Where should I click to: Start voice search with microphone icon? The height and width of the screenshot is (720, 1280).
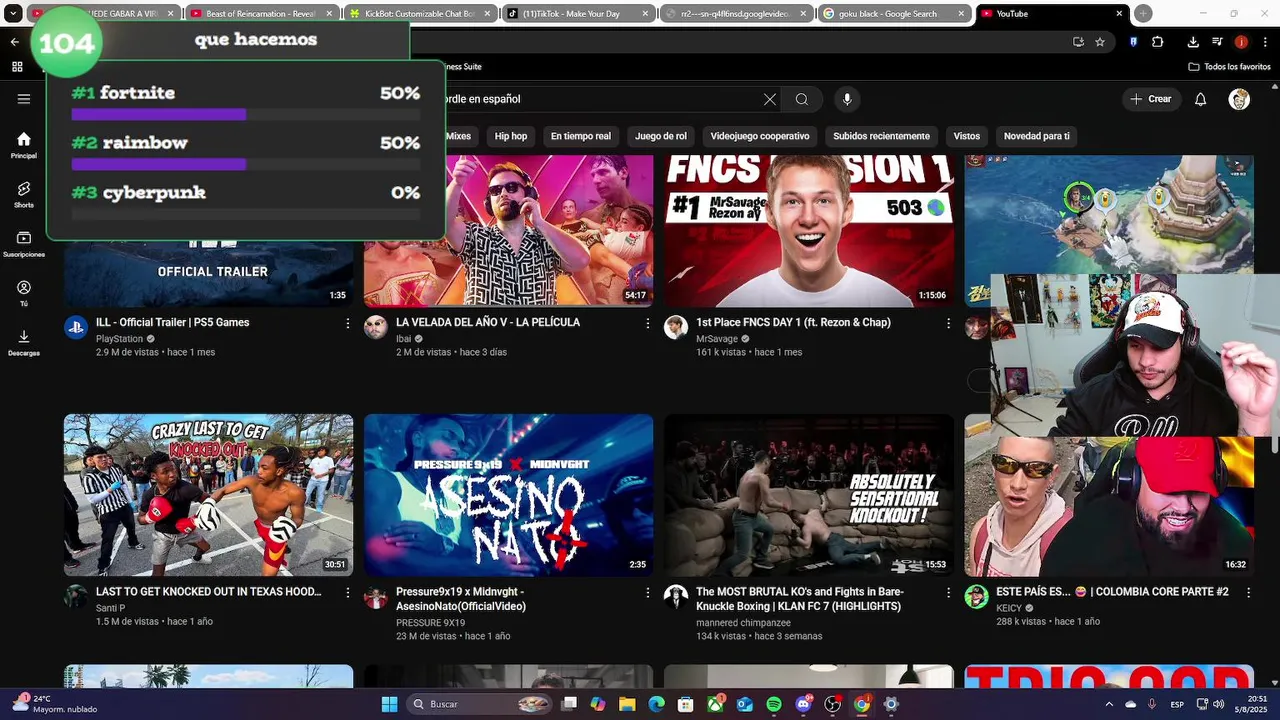pyautogui.click(x=847, y=99)
